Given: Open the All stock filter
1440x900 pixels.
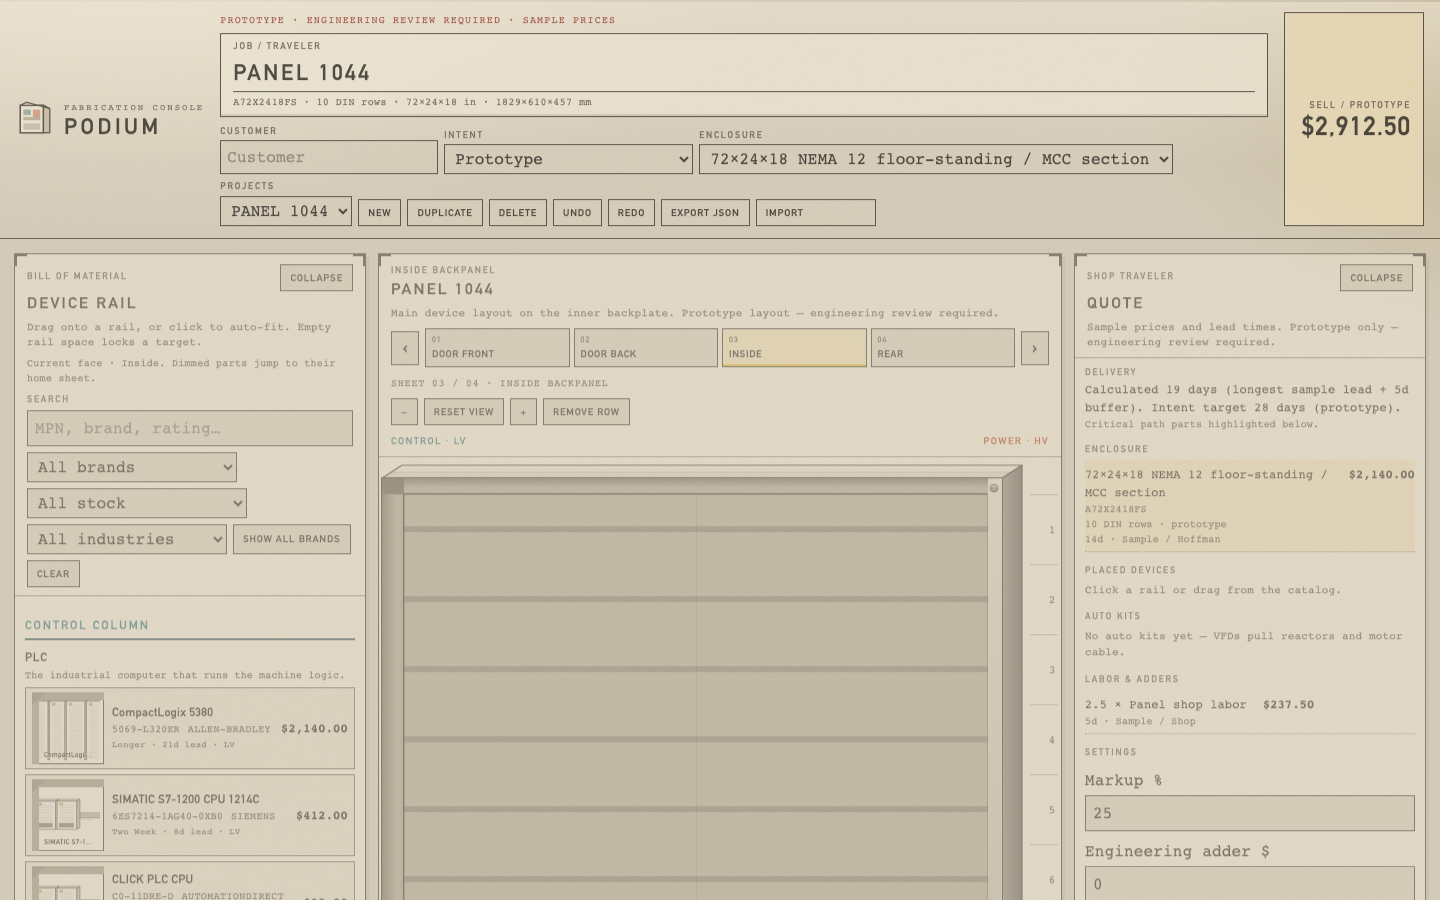Looking at the screenshot, I should click(x=137, y=503).
